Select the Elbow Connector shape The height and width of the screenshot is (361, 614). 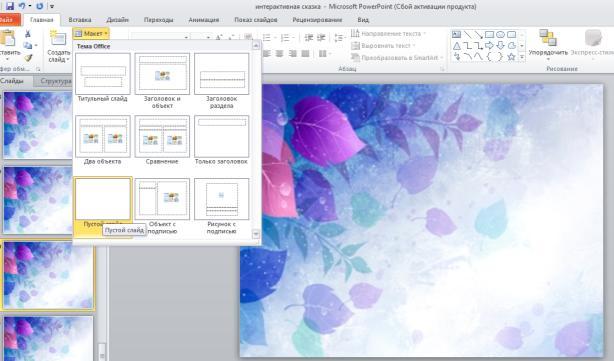[x=468, y=46]
